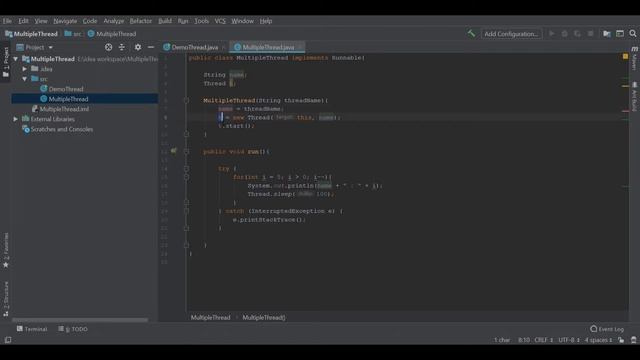640x360 pixels.
Task: Select the MultipleThread.java editor tab
Action: tap(268, 47)
